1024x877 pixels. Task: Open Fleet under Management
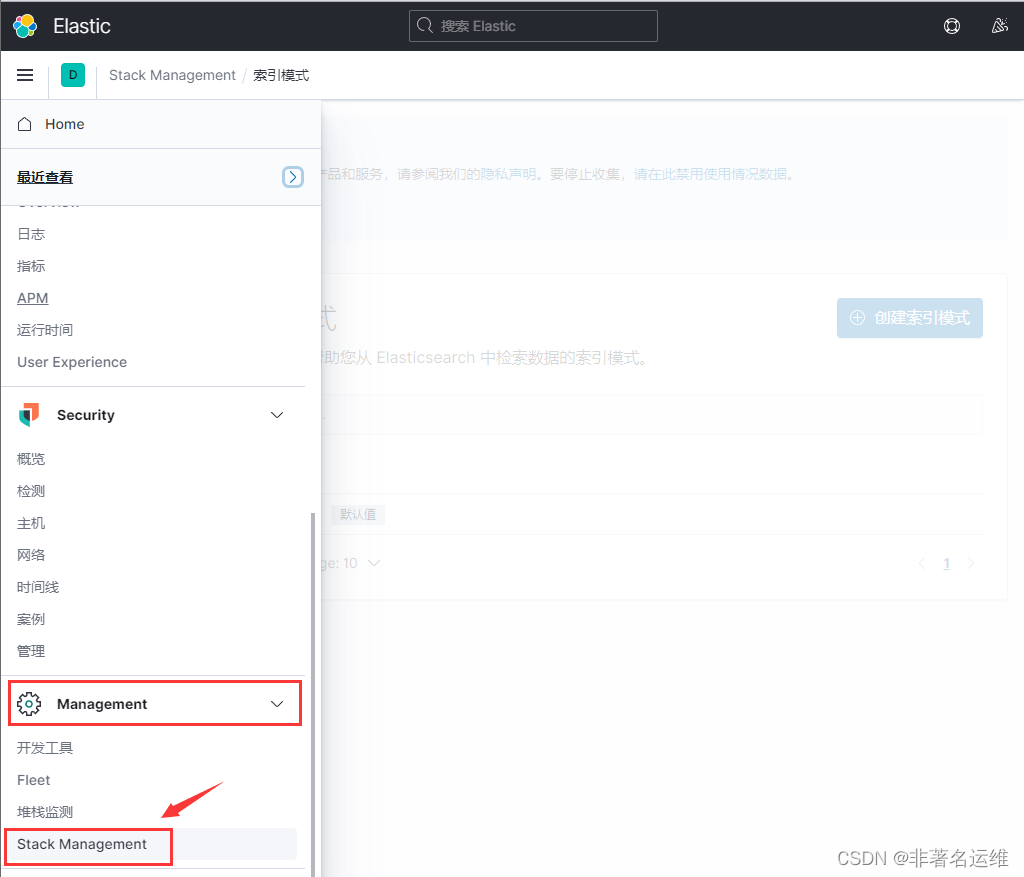[x=33, y=780]
